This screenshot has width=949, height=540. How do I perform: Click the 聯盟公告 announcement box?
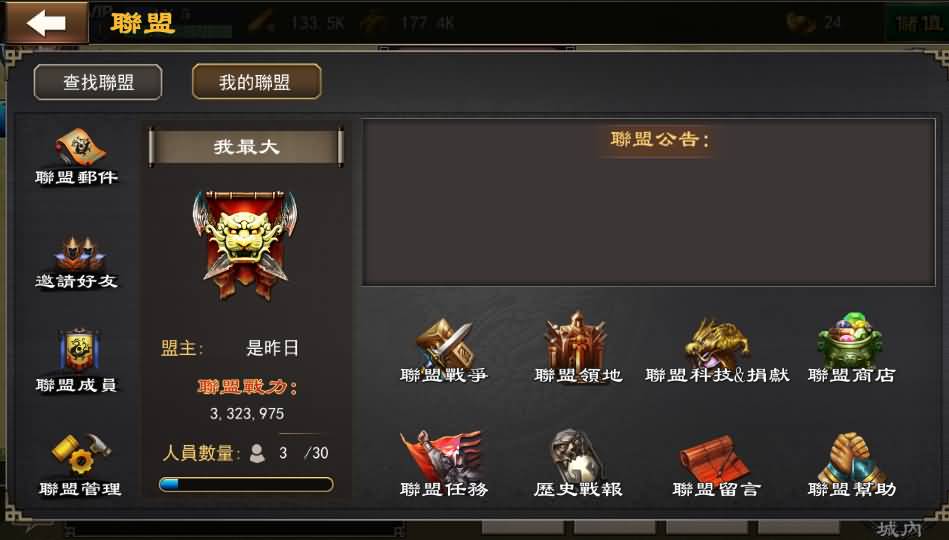pos(649,202)
